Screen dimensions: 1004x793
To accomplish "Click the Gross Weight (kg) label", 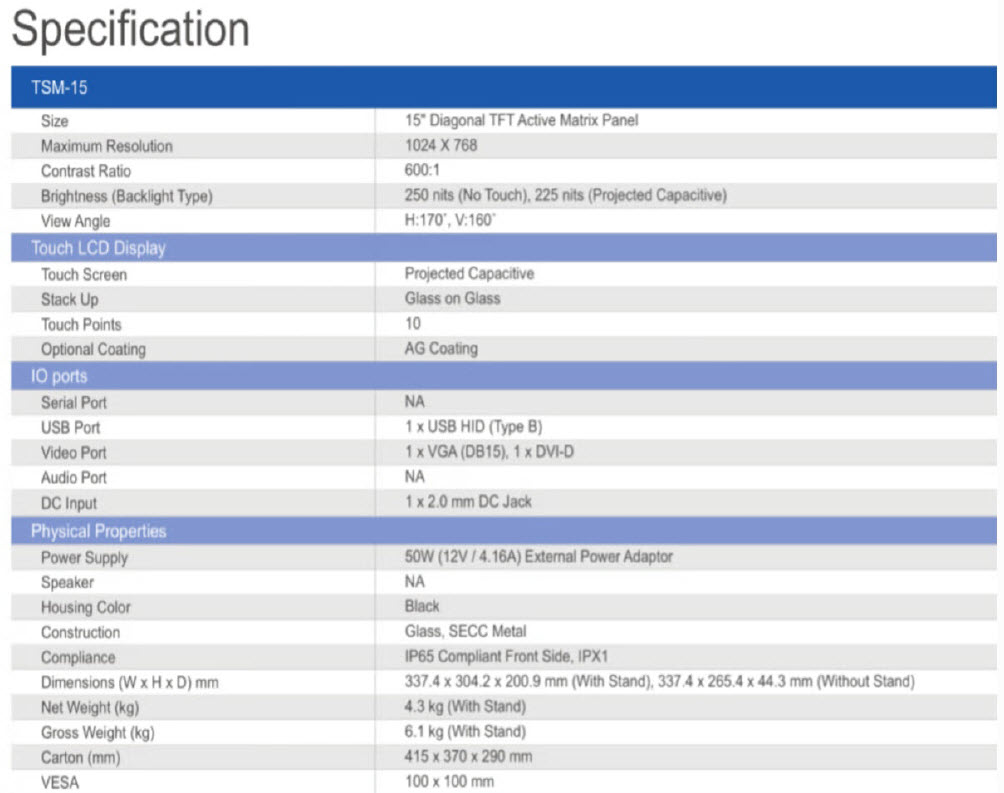I will pos(98,733).
